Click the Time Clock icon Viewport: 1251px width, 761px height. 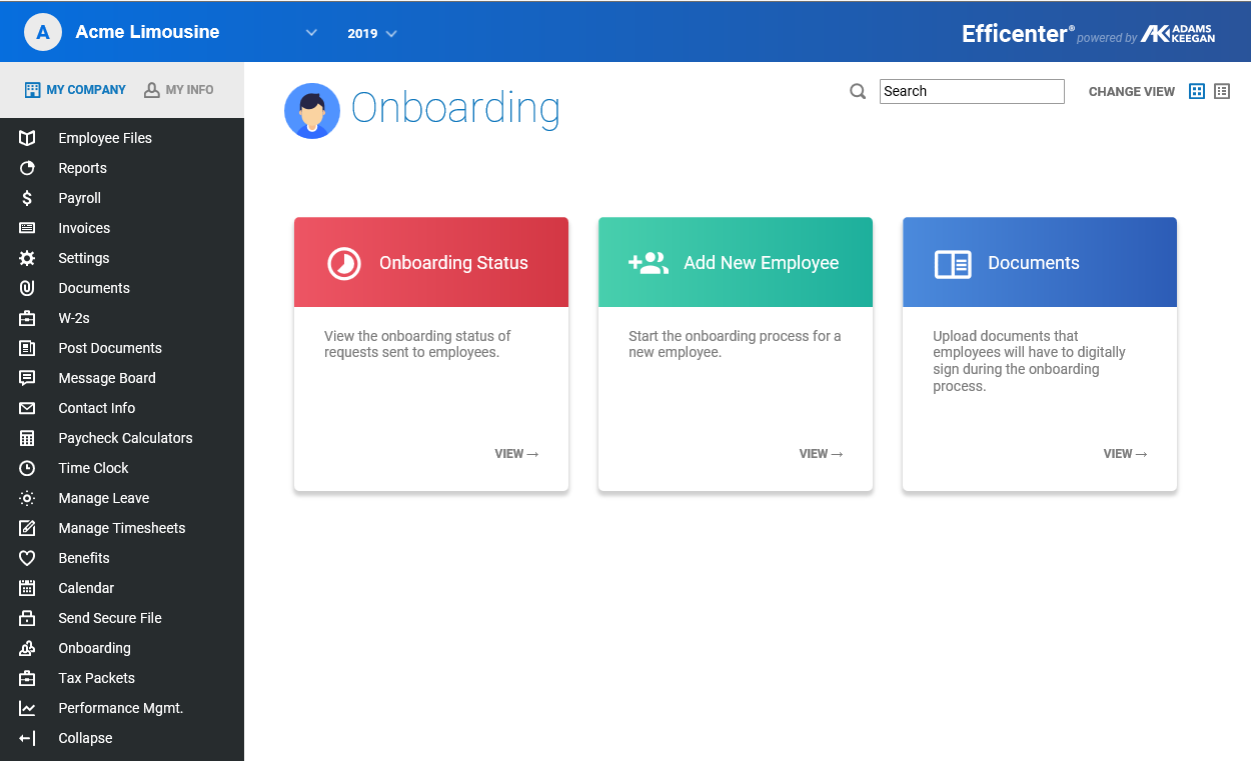click(27, 468)
